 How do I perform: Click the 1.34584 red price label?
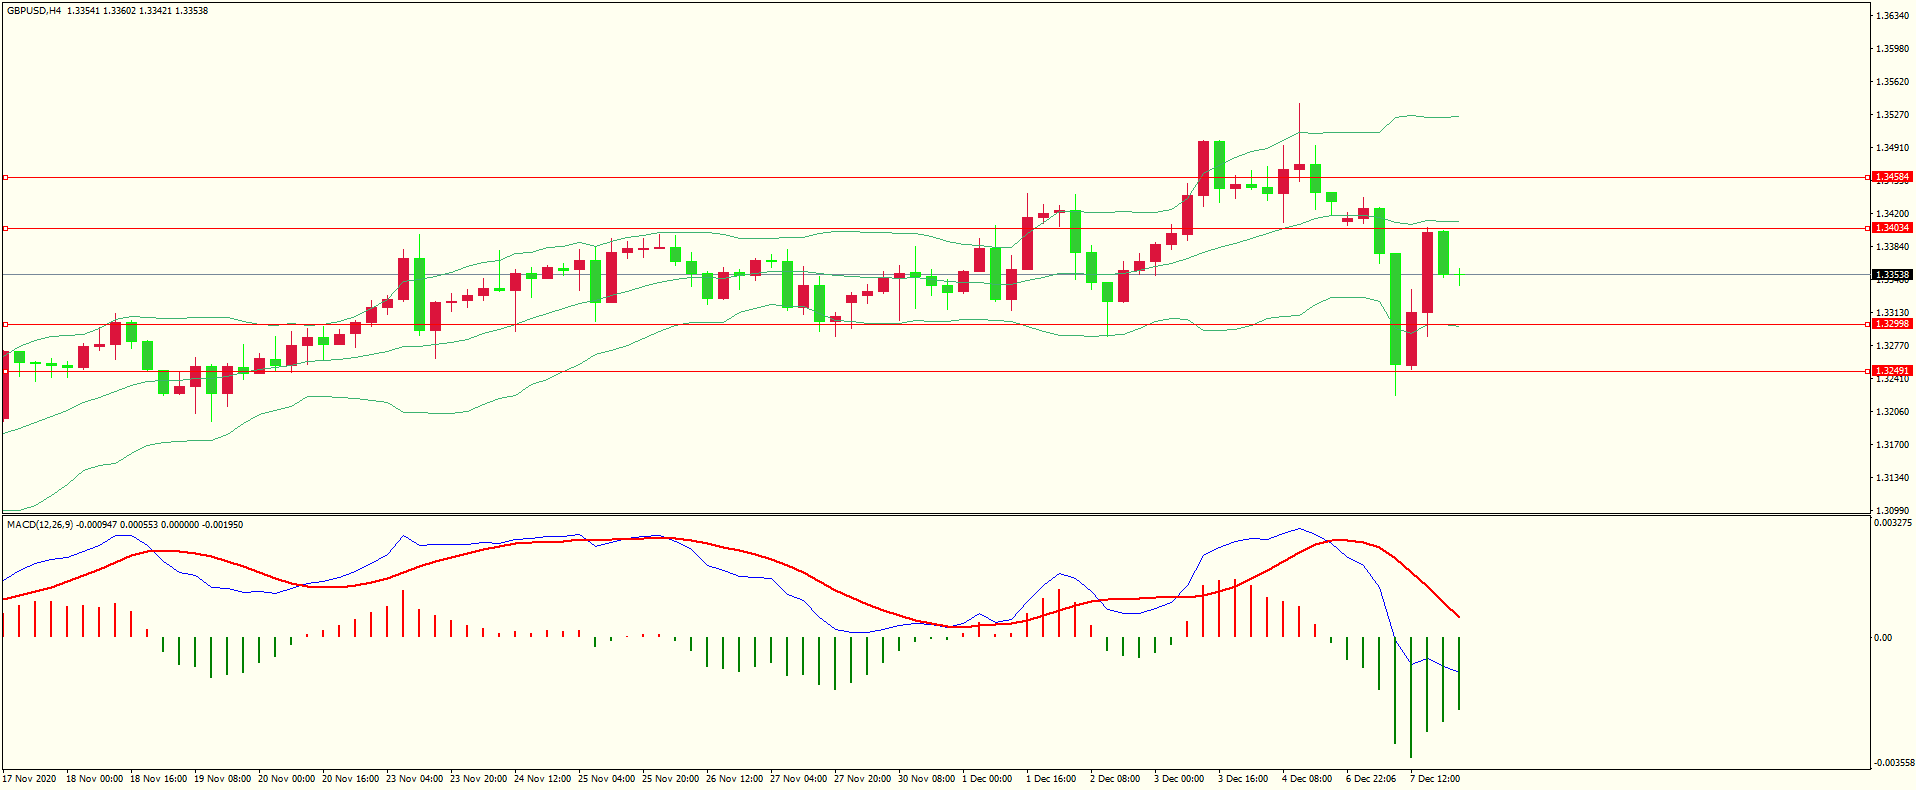(1891, 177)
